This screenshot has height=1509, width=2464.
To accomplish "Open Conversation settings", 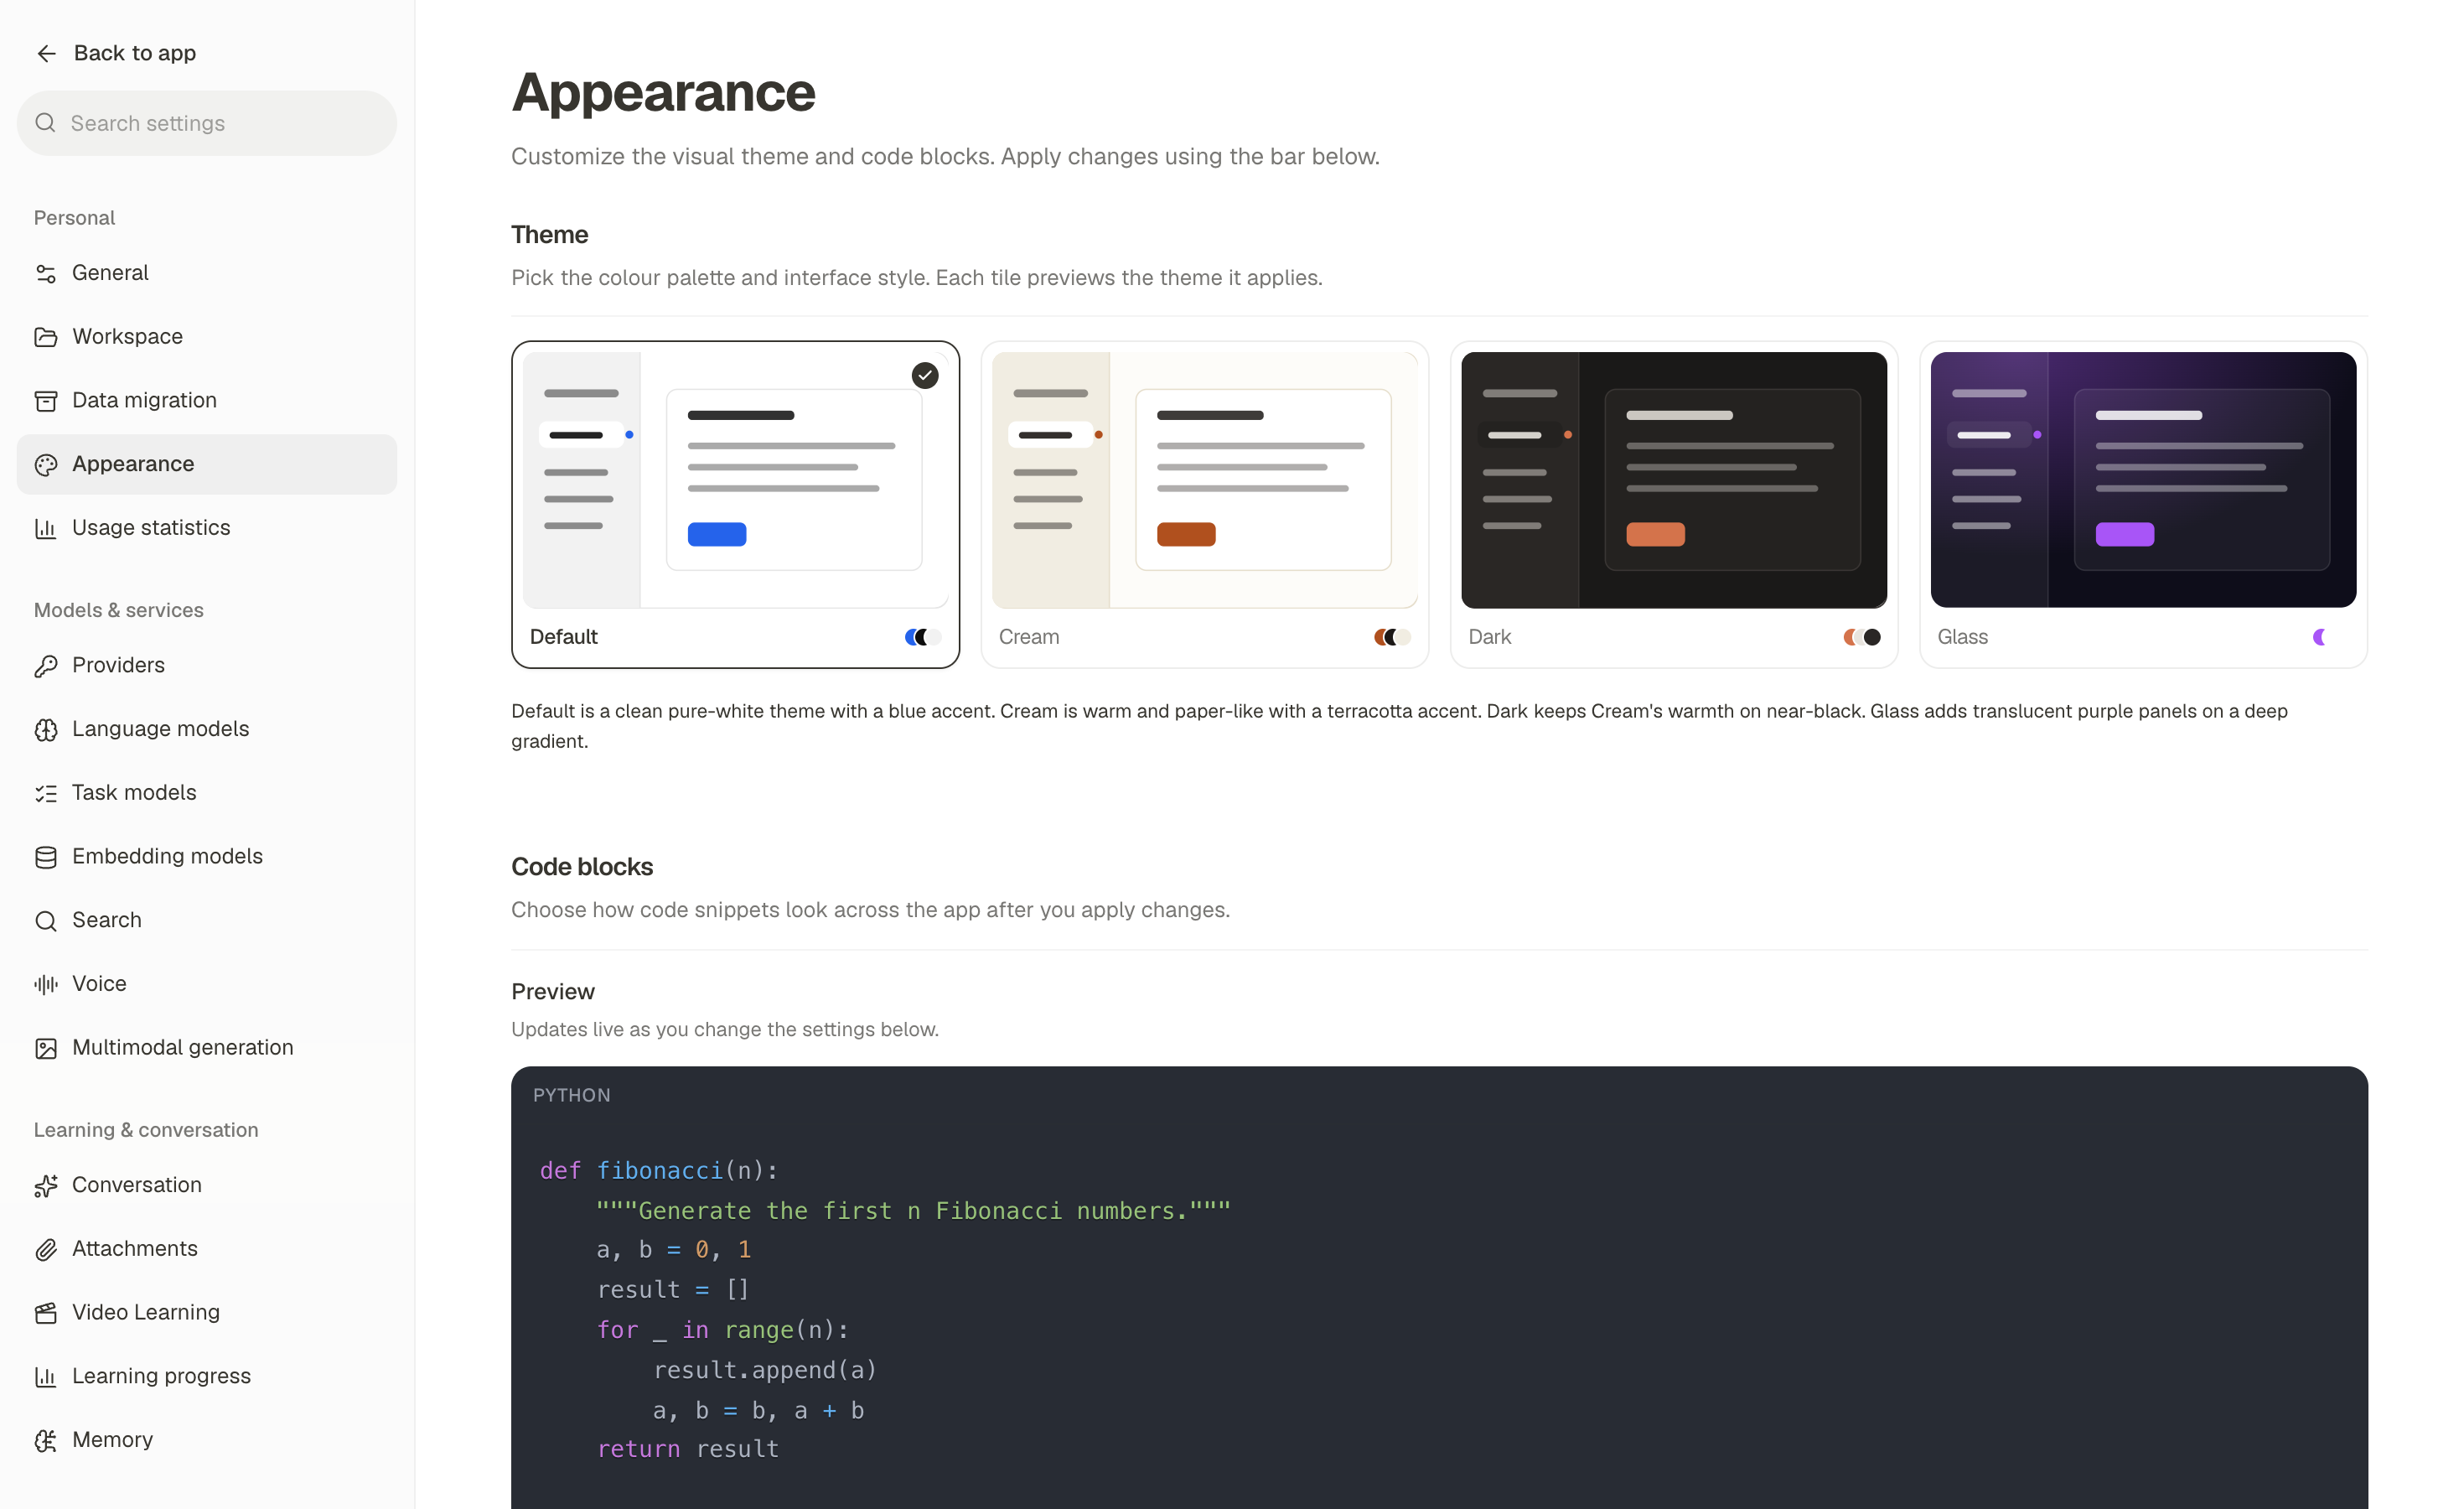I will click(x=207, y=1185).
